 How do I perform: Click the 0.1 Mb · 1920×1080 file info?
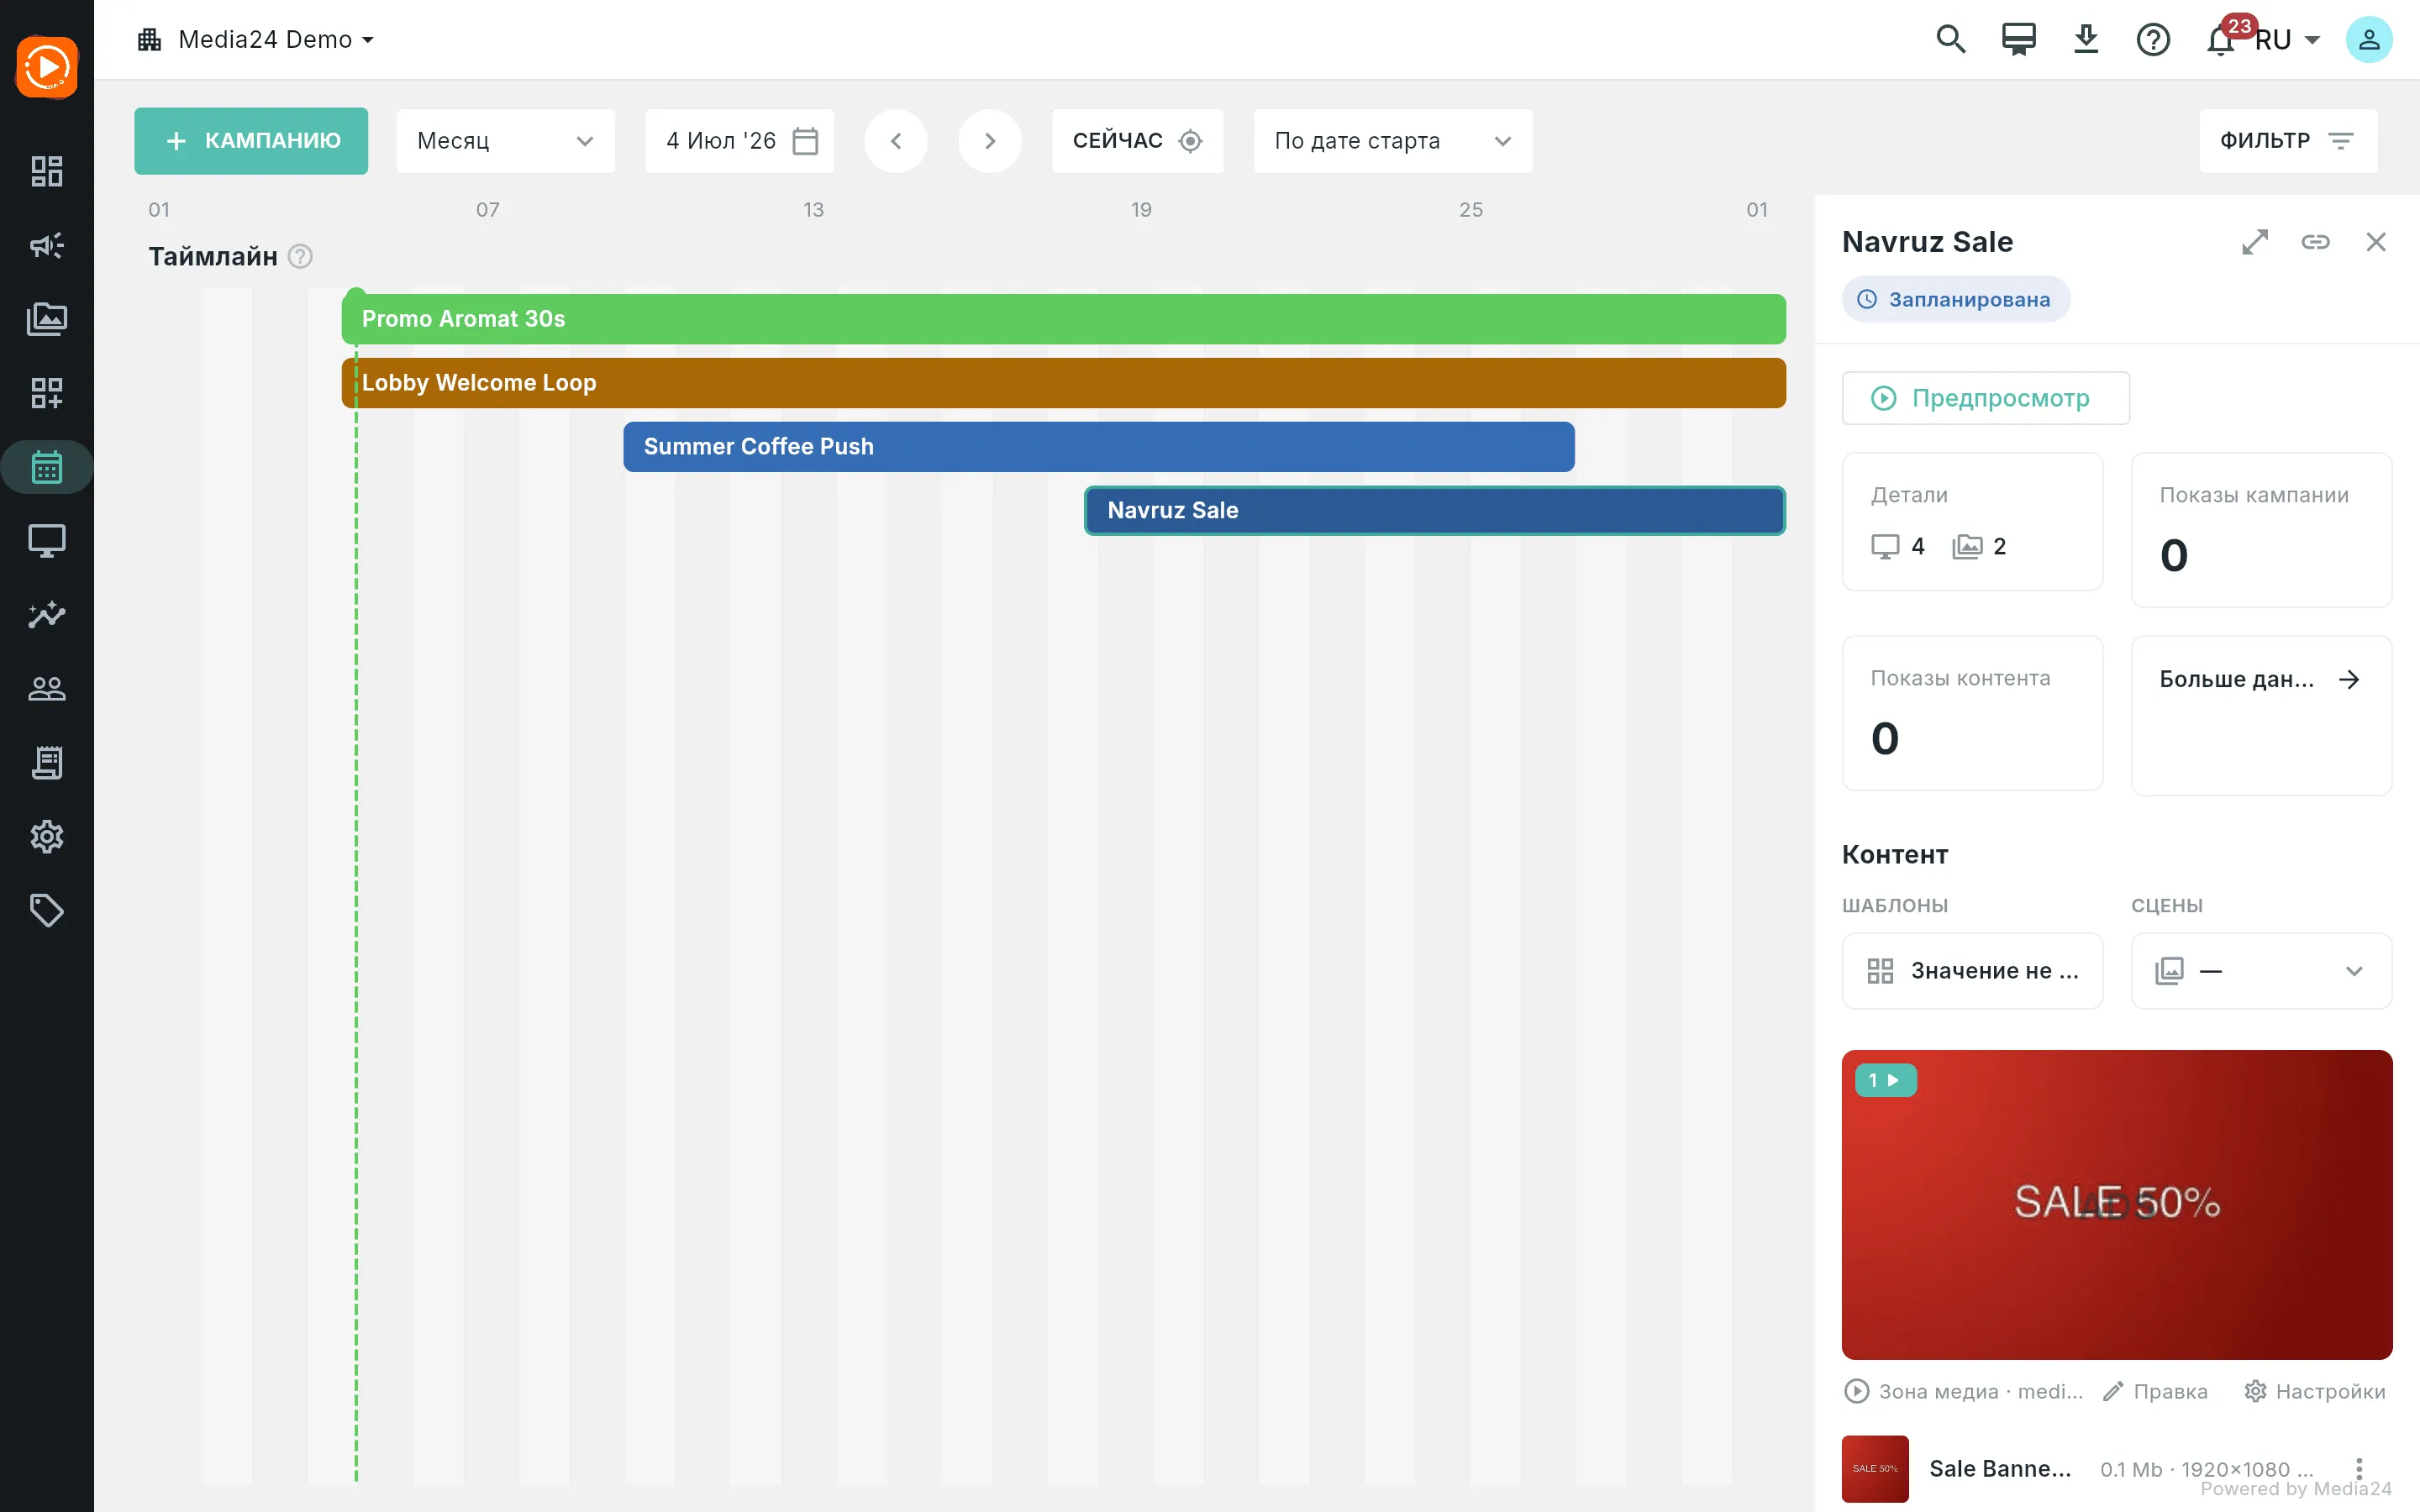coord(2207,1469)
